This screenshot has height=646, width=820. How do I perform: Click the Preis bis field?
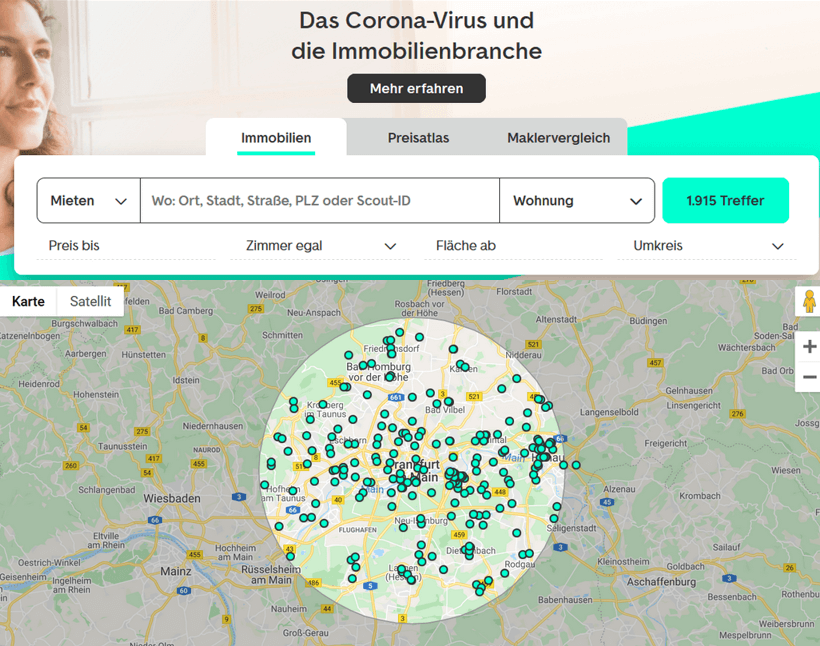click(126, 245)
